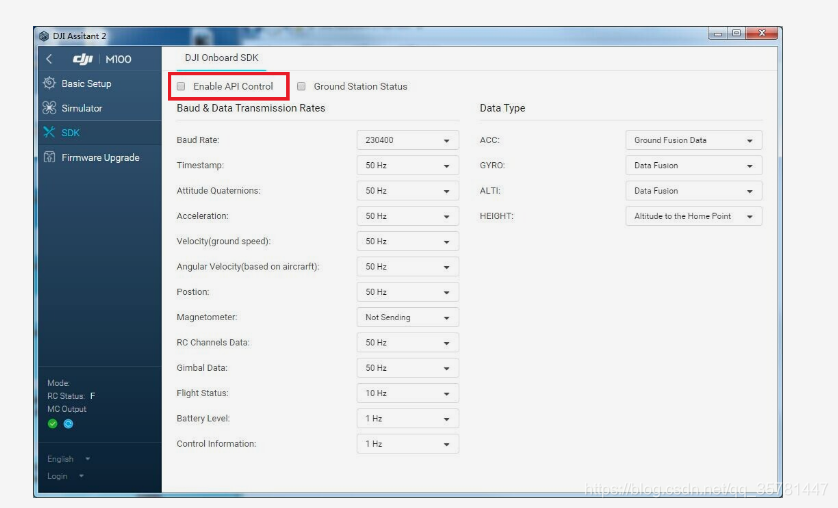Screen dimensions: 838x508
Task: Open the GYRO data type dropdown
Action: [x=693, y=166]
